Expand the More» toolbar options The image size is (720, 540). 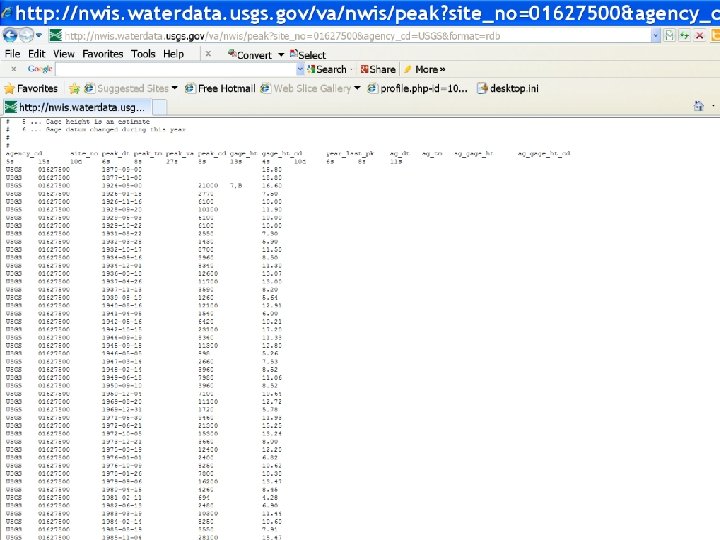(430, 69)
